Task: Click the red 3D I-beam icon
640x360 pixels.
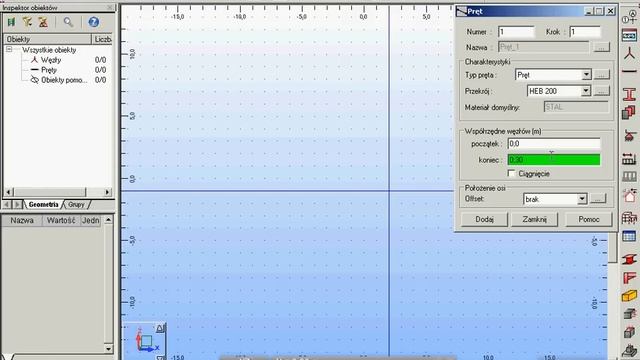Action: point(629,259)
